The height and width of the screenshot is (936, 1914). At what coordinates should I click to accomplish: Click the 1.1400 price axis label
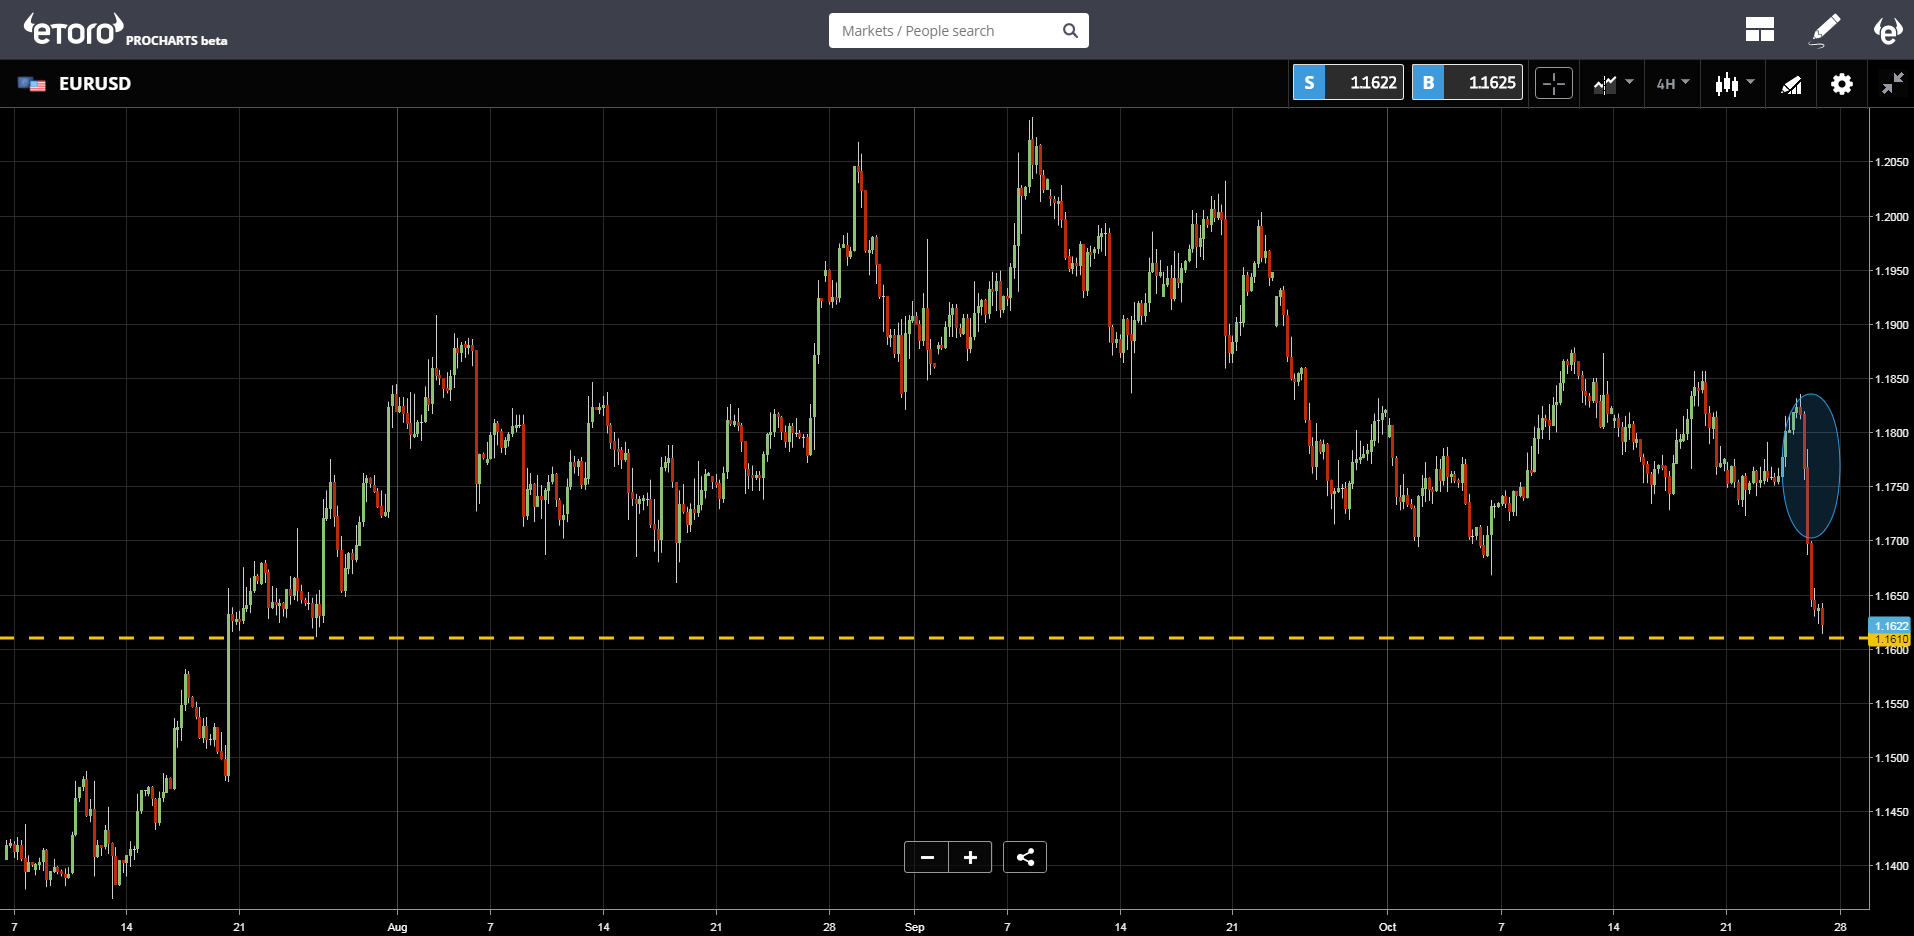click(x=1891, y=866)
